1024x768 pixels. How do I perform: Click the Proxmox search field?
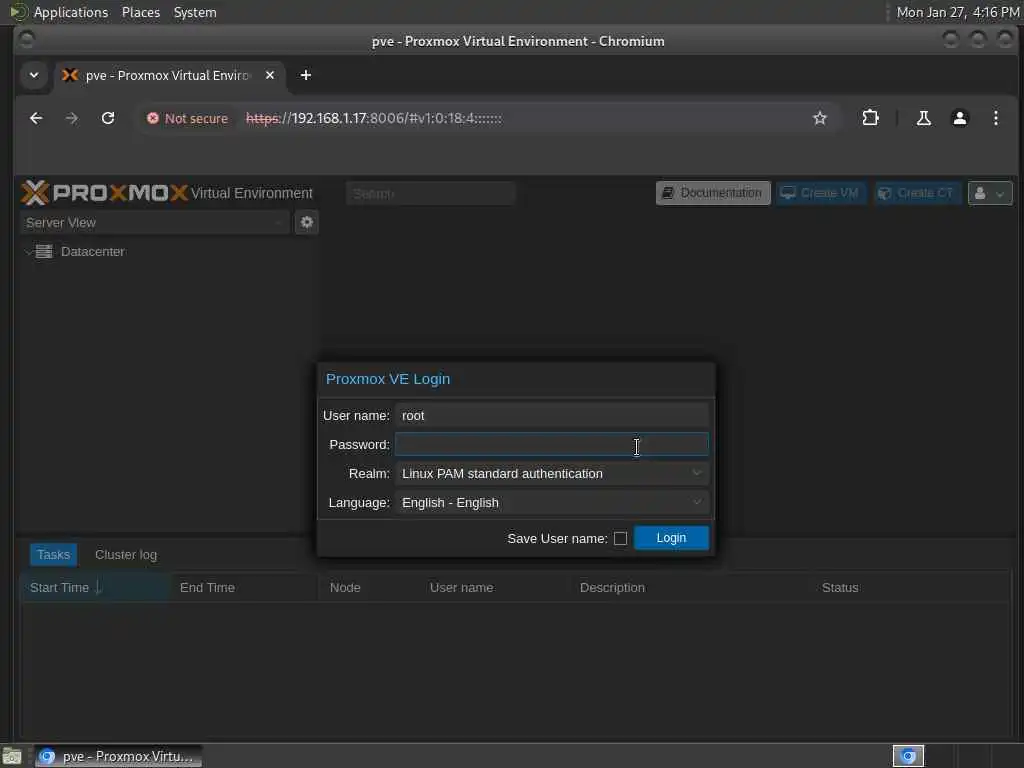click(x=430, y=193)
